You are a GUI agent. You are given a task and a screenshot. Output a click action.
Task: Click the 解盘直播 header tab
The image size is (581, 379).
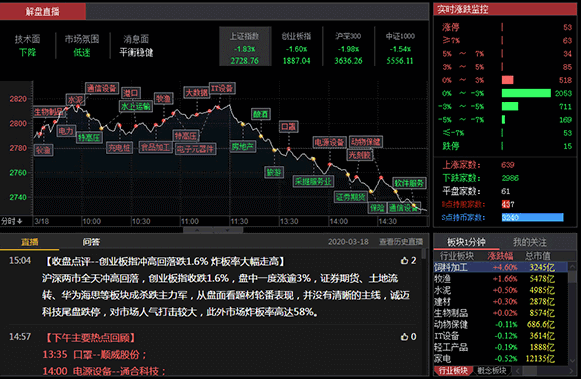[x=43, y=11]
